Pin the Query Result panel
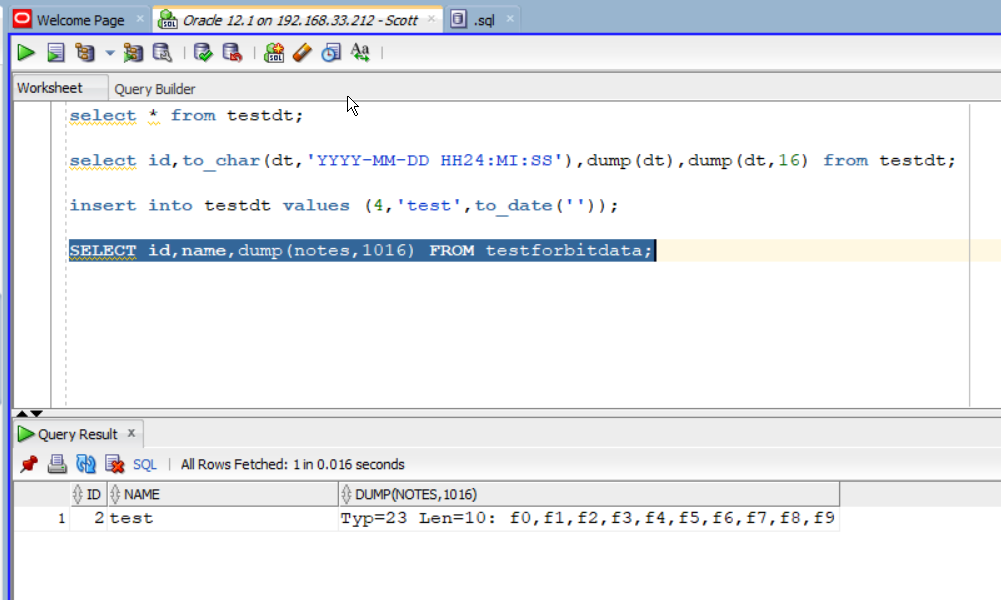1001x600 pixels. tap(28, 464)
